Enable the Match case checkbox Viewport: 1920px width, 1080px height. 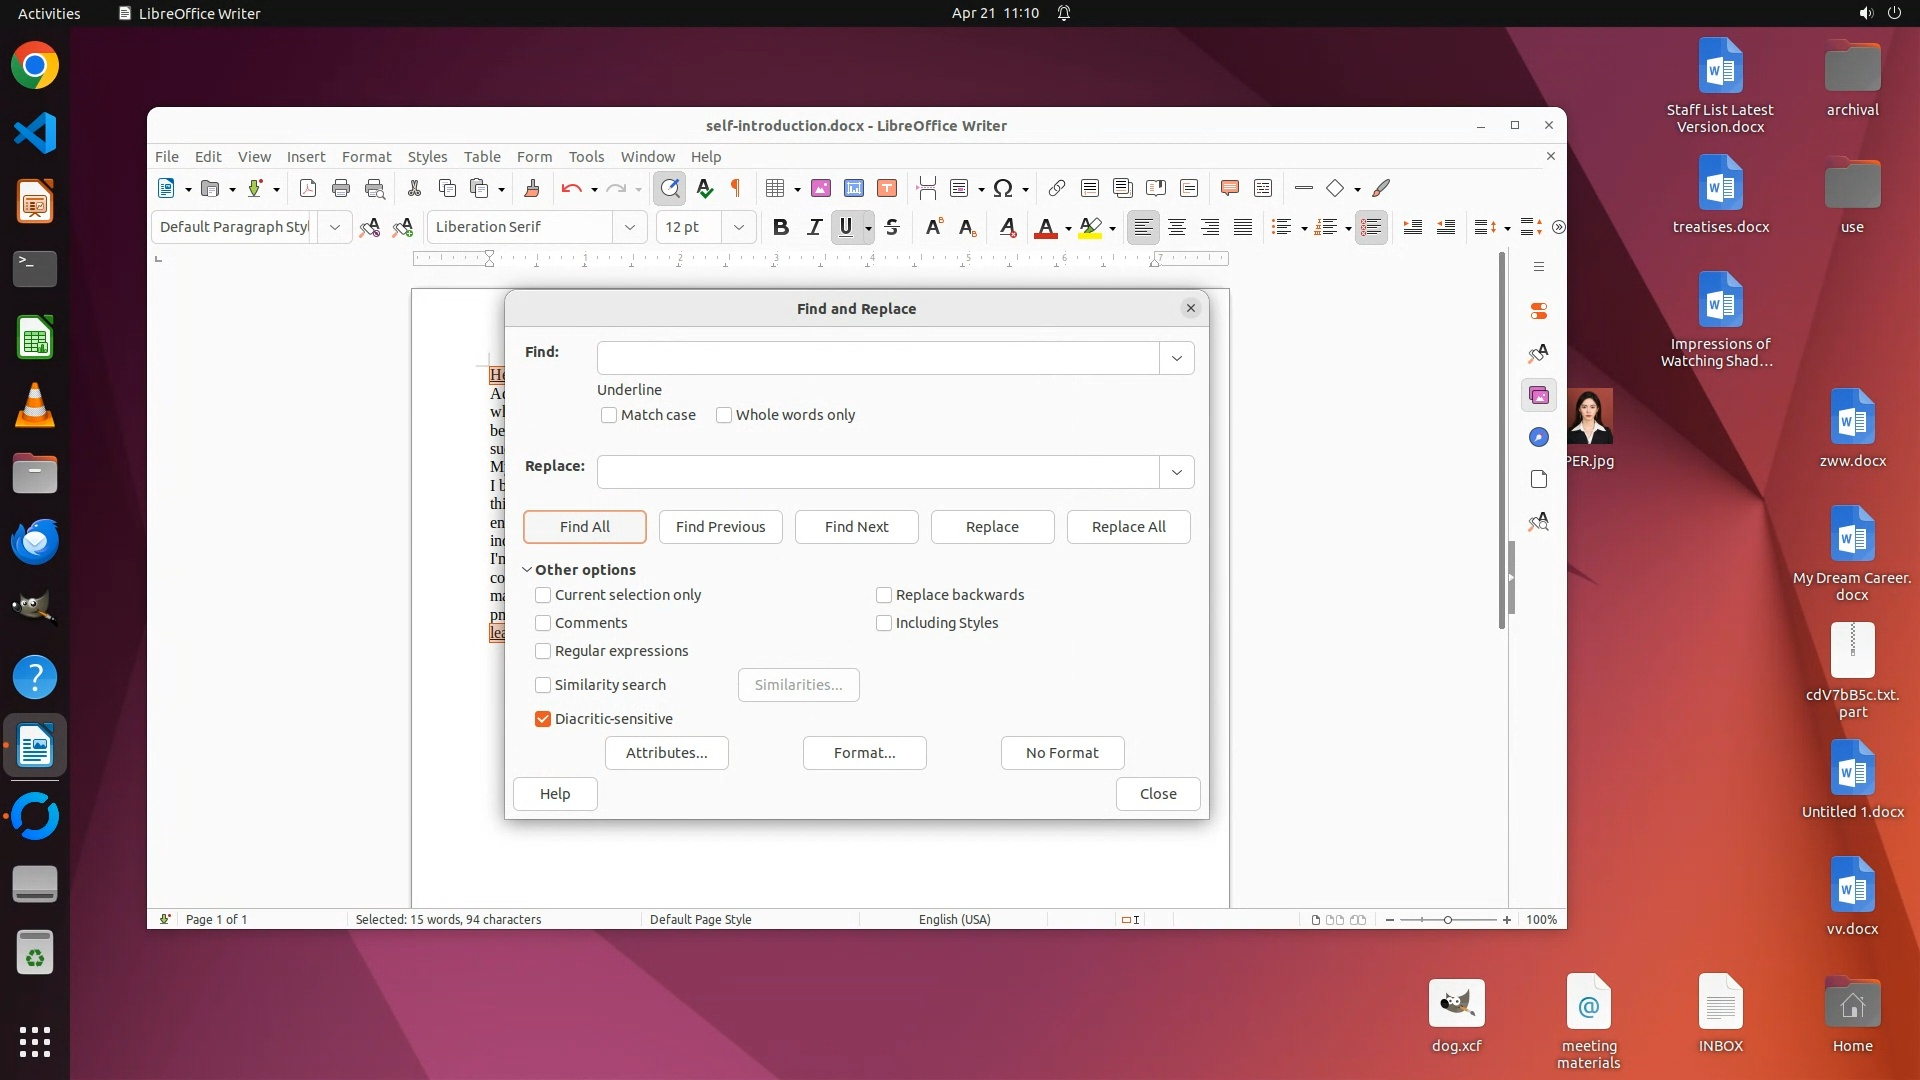(x=609, y=415)
